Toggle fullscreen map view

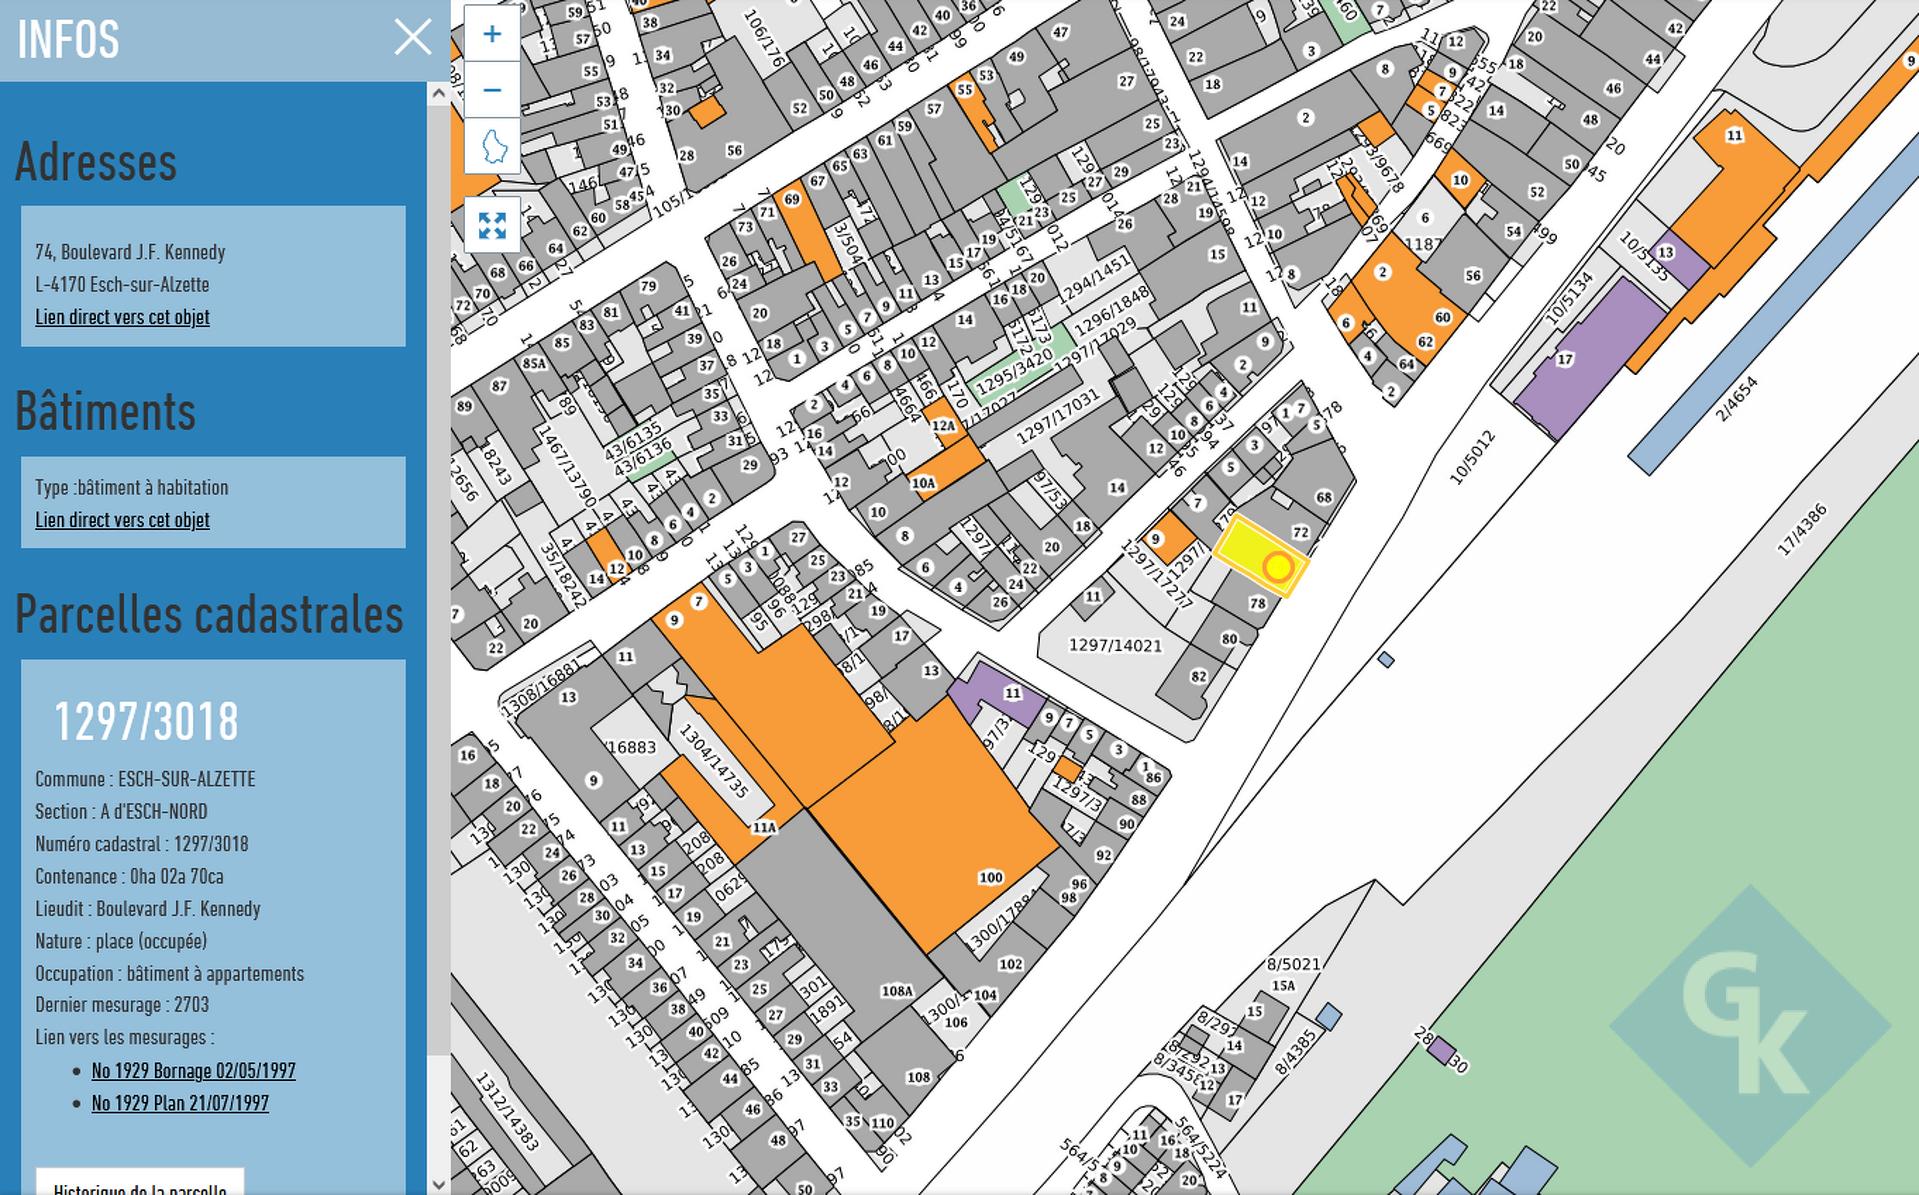point(492,226)
